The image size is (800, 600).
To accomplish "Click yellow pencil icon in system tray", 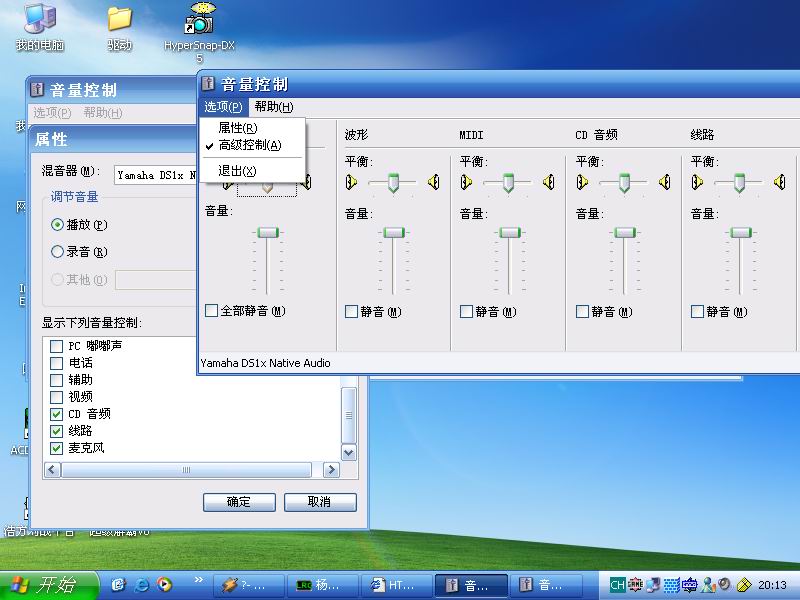I will (x=744, y=585).
